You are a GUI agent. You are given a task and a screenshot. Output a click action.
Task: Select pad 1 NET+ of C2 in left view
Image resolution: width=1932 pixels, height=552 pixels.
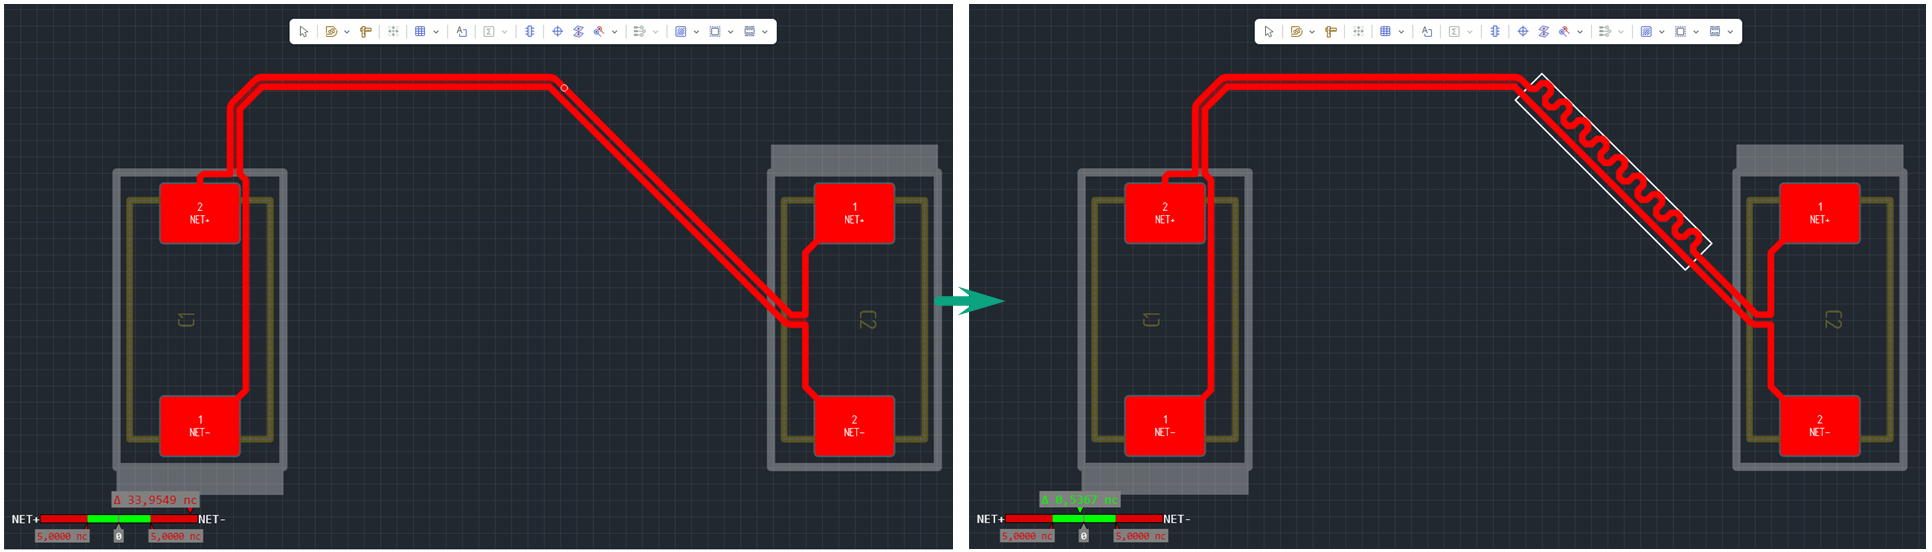tap(854, 213)
